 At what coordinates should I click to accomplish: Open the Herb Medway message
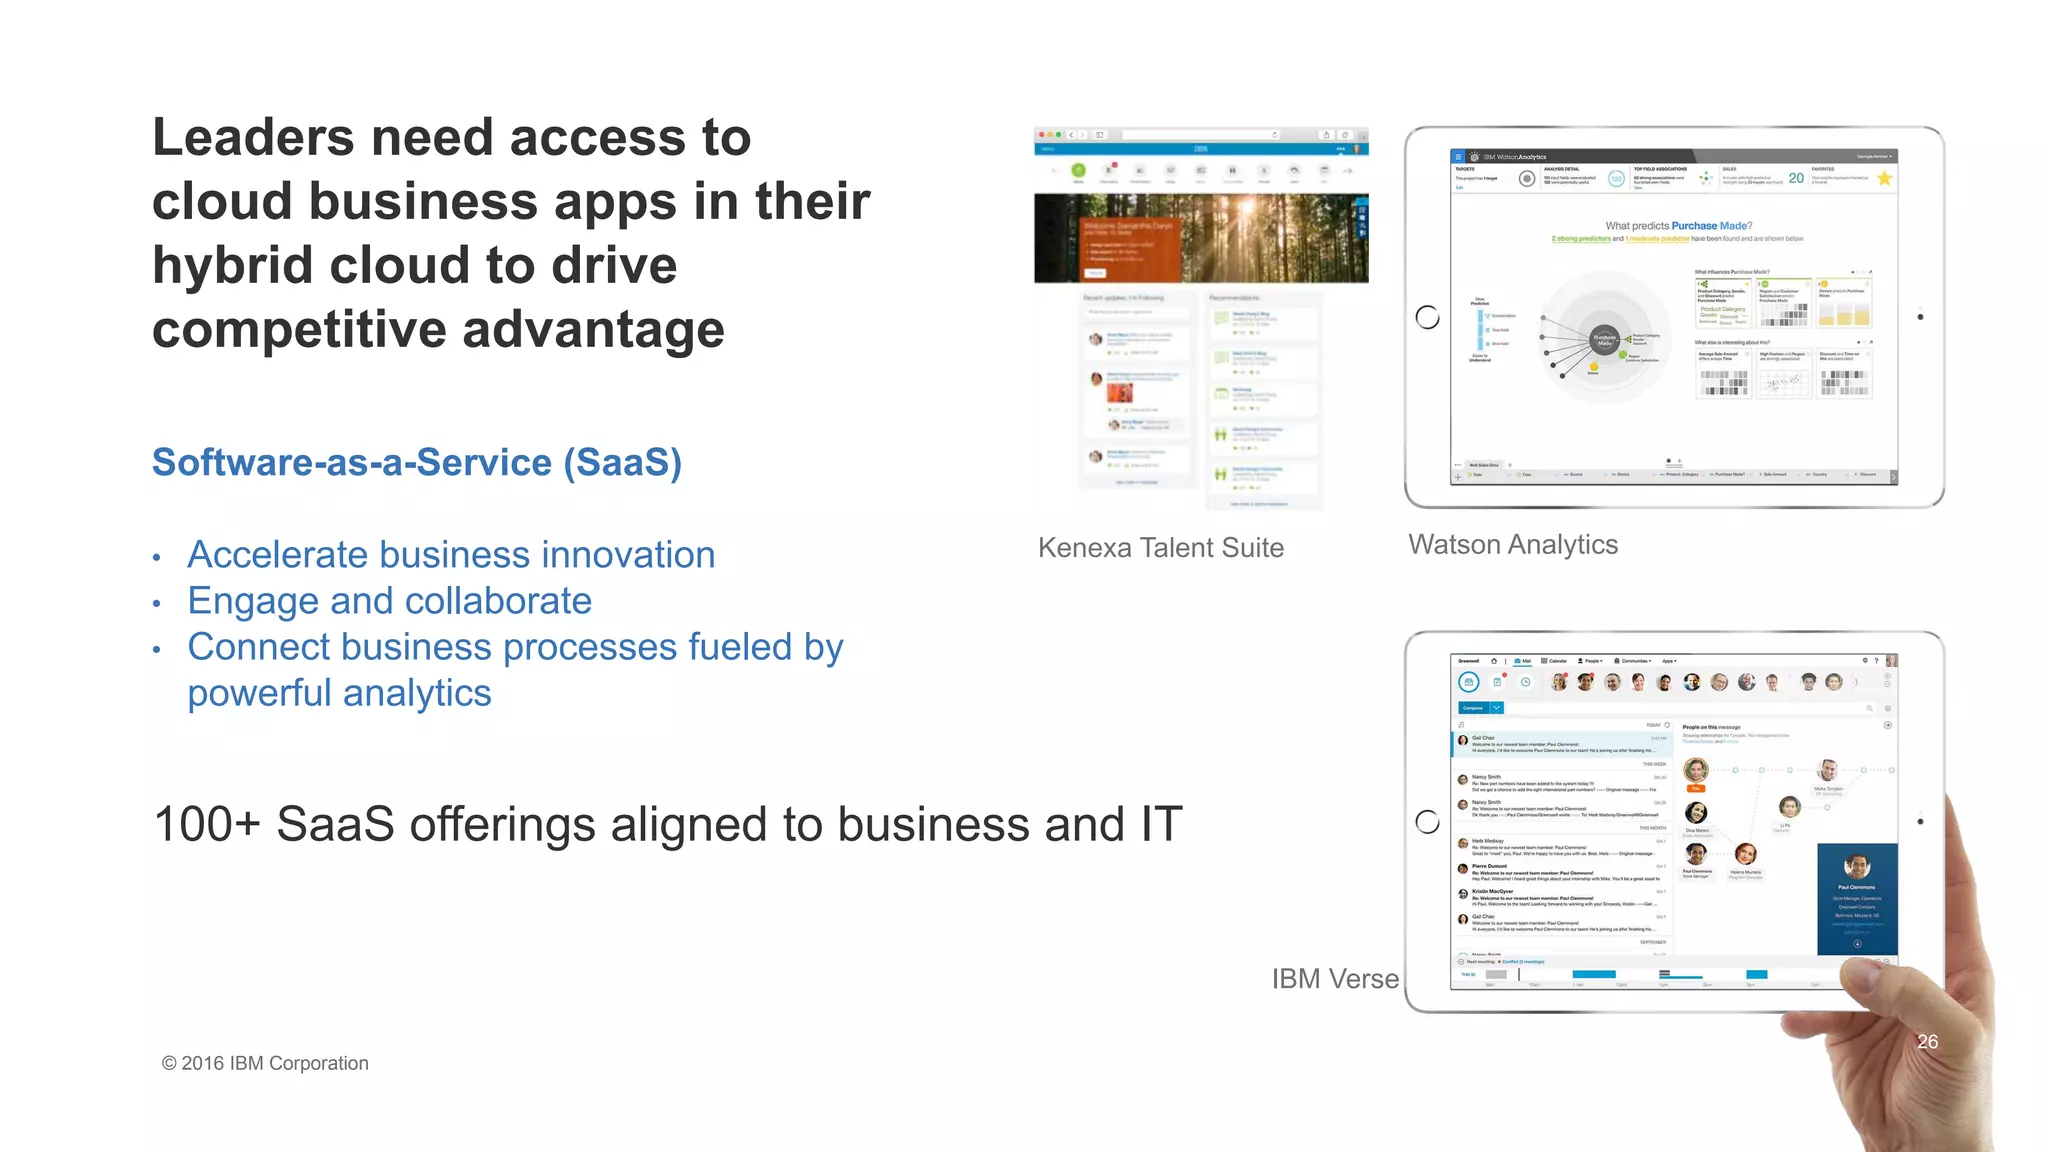click(x=1562, y=848)
